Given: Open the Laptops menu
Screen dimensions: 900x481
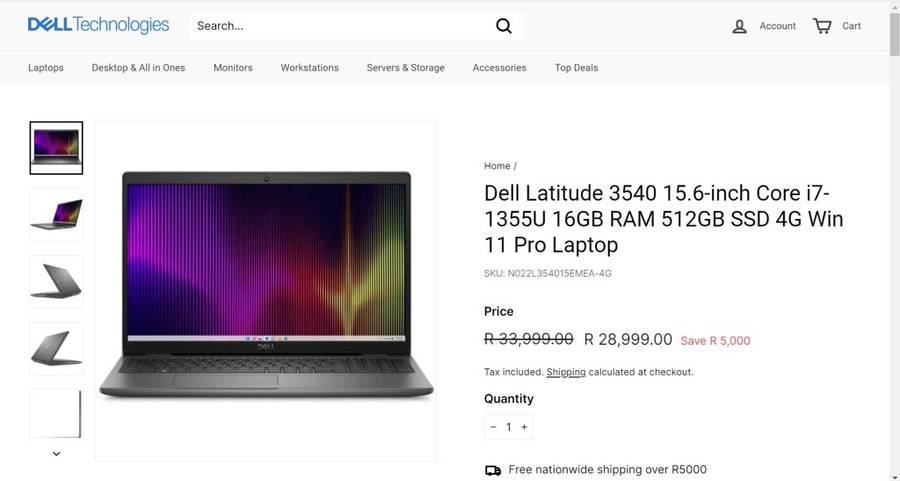Looking at the screenshot, I should (x=46, y=68).
